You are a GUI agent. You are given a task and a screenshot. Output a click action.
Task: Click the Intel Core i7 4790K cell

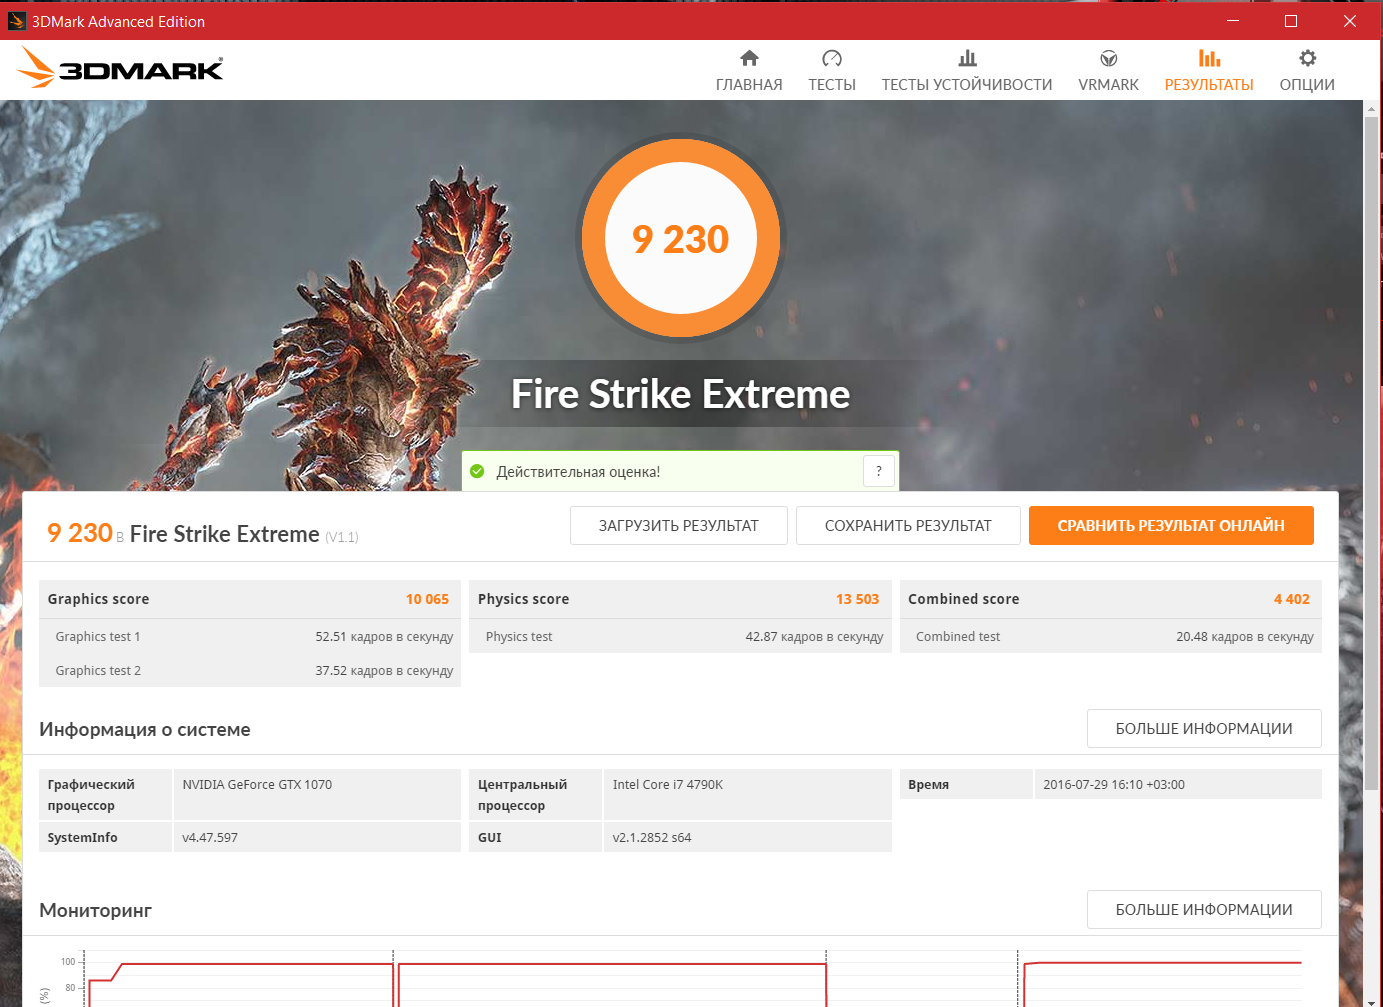tap(747, 795)
